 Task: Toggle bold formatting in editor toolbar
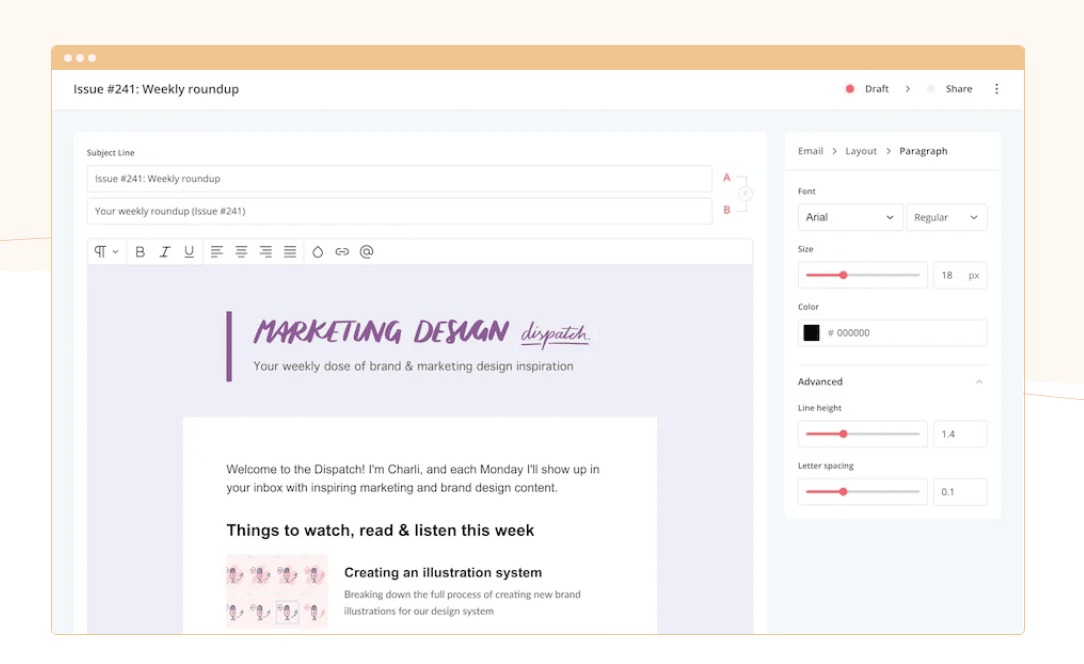pos(140,252)
